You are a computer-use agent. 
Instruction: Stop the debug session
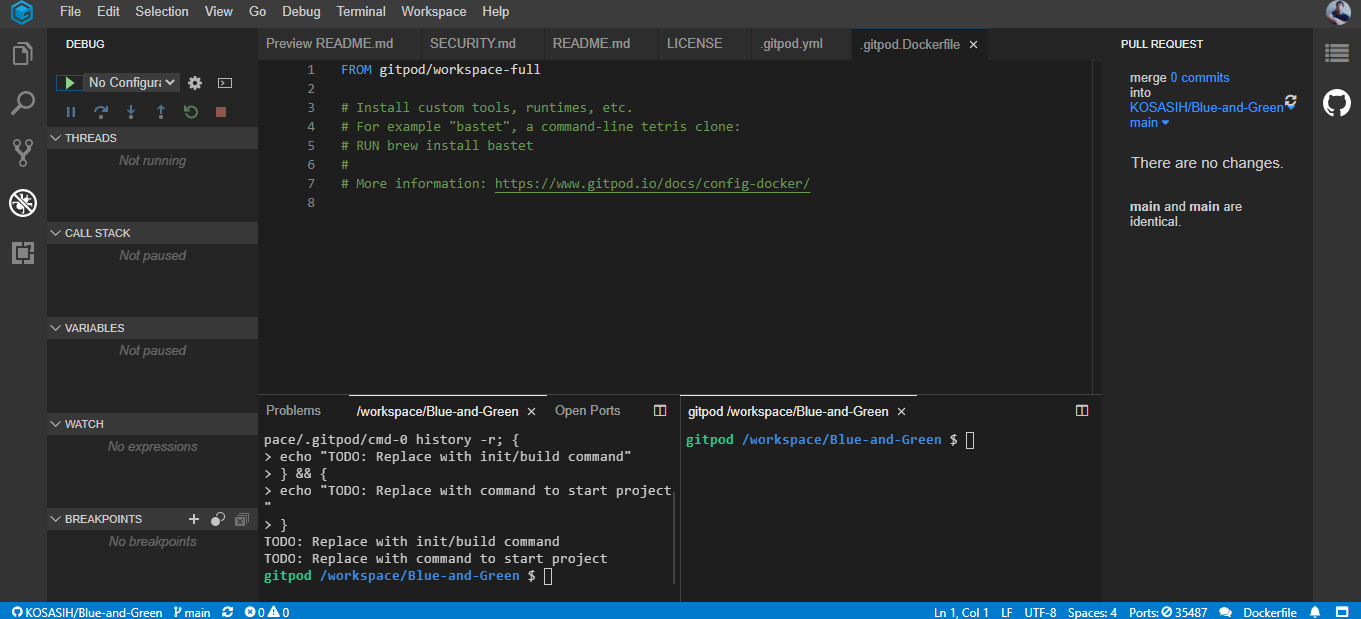pyautogui.click(x=221, y=112)
